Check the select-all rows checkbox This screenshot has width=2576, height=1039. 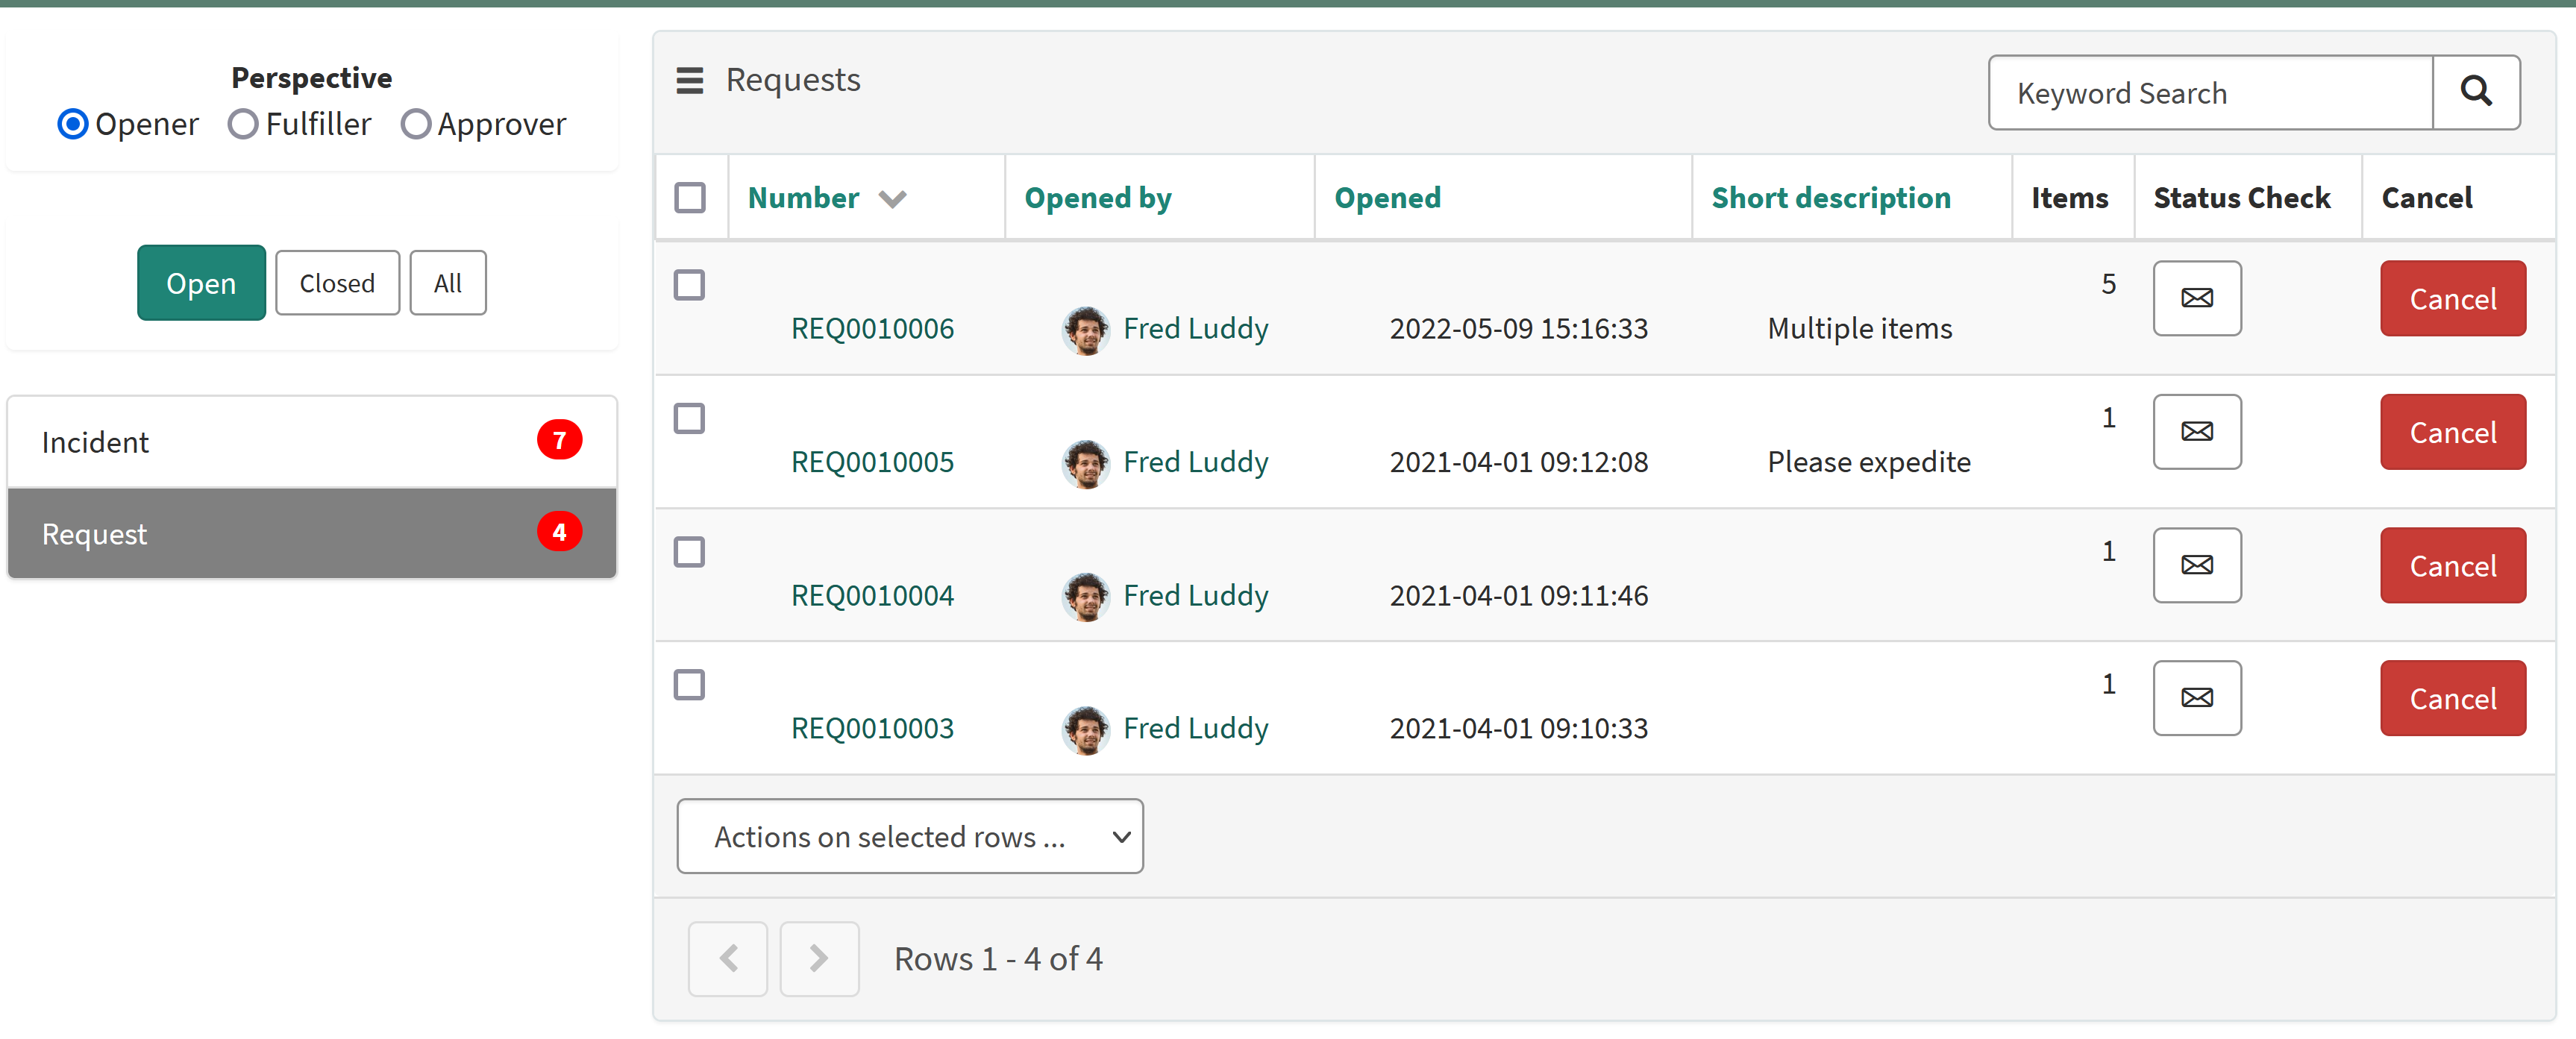[x=690, y=197]
